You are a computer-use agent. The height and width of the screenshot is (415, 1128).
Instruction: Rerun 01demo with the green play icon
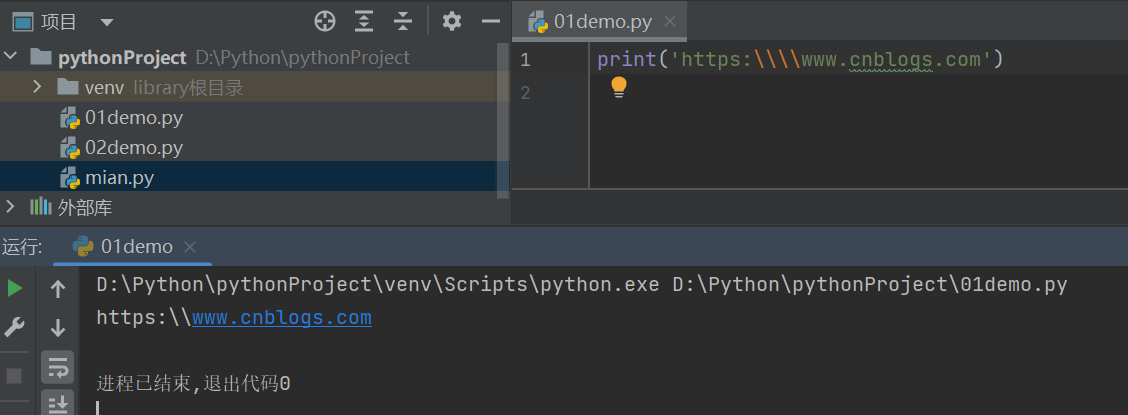[x=14, y=288]
